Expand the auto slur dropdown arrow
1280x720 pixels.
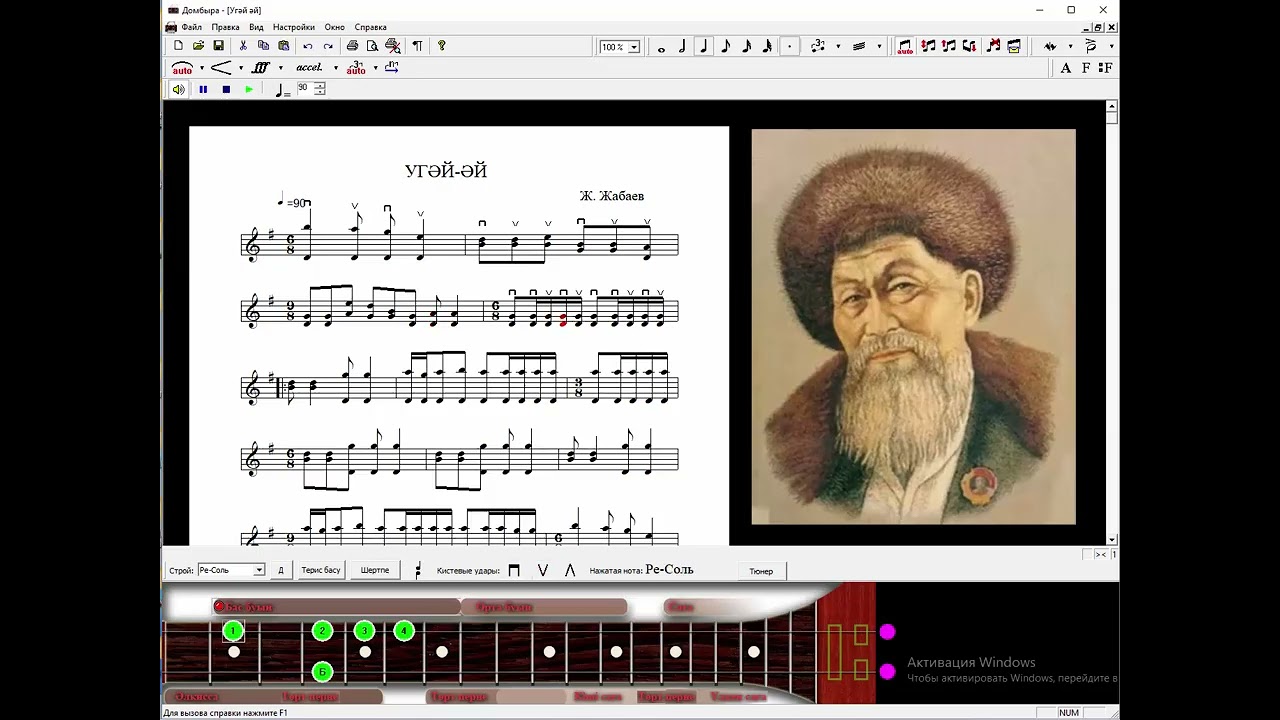(x=202, y=68)
